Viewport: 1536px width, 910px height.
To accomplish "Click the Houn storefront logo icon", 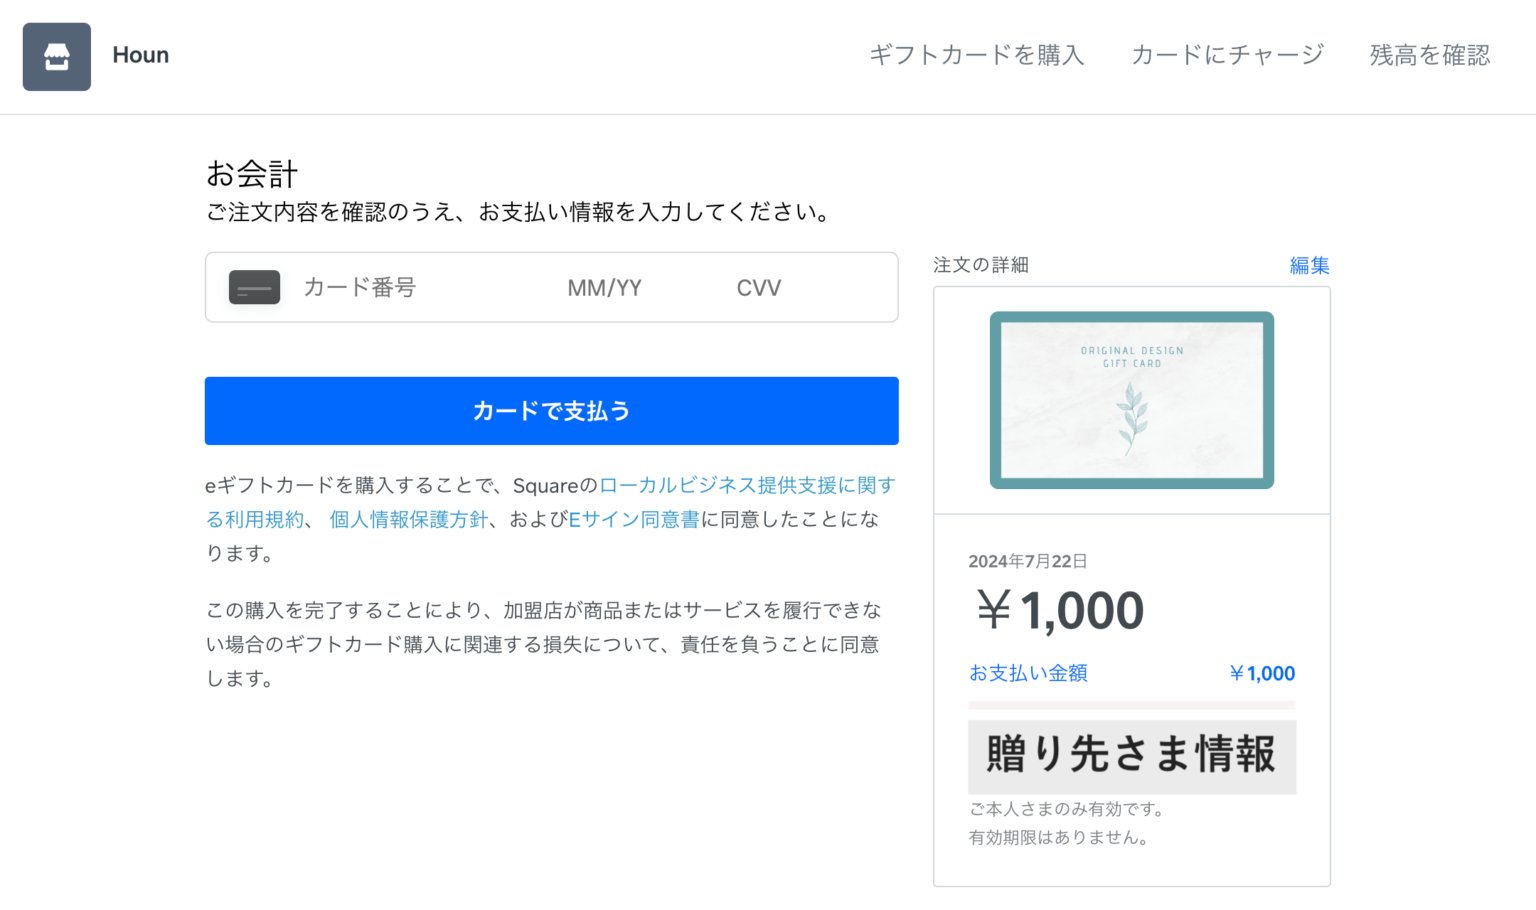I will (56, 56).
